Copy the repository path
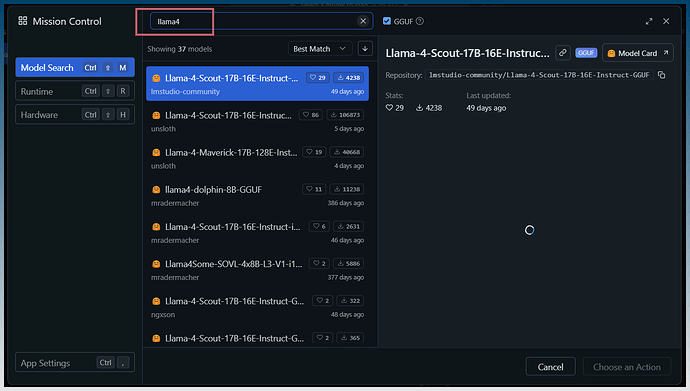The width and height of the screenshot is (690, 391). (x=661, y=75)
